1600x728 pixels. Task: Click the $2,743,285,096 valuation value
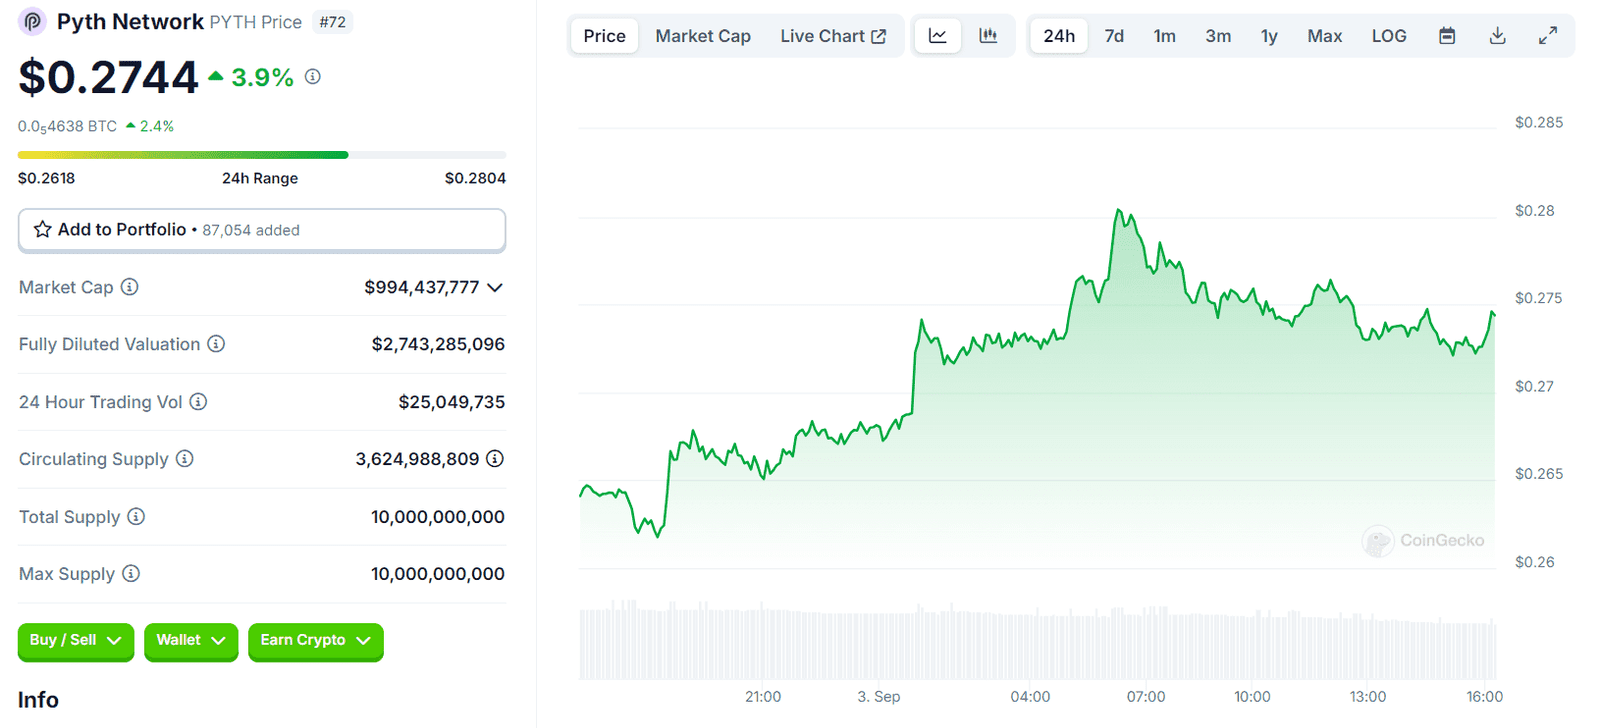coord(438,344)
